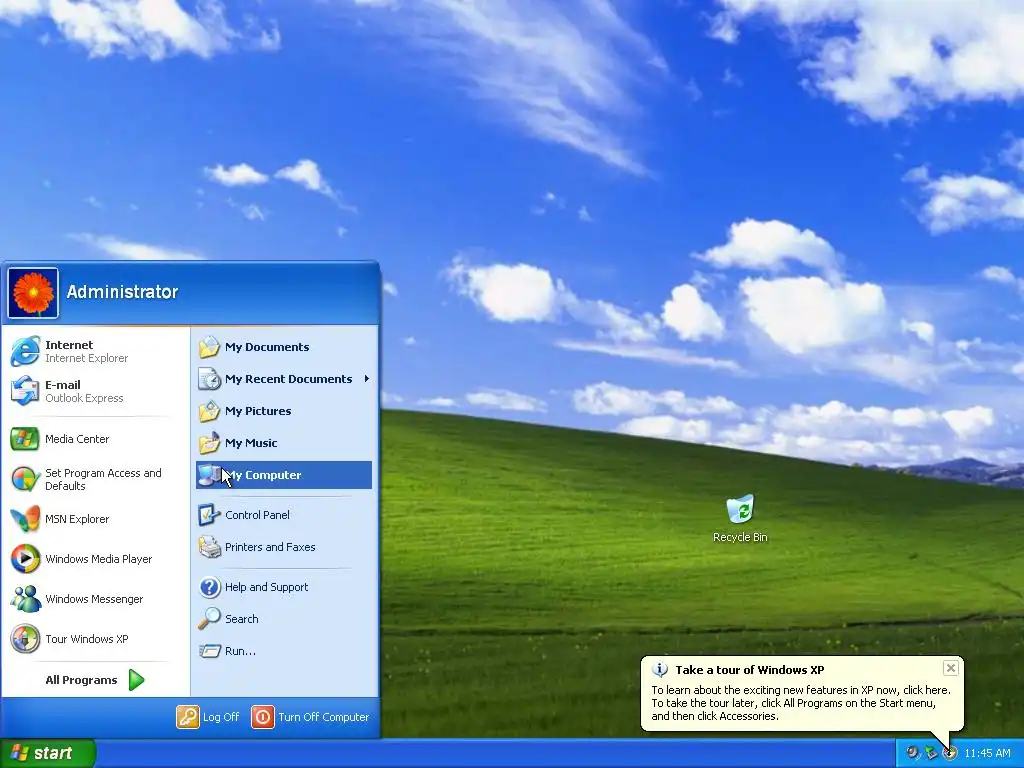Click the Windows Media Player label
The width and height of the screenshot is (1024, 768).
coord(99,559)
